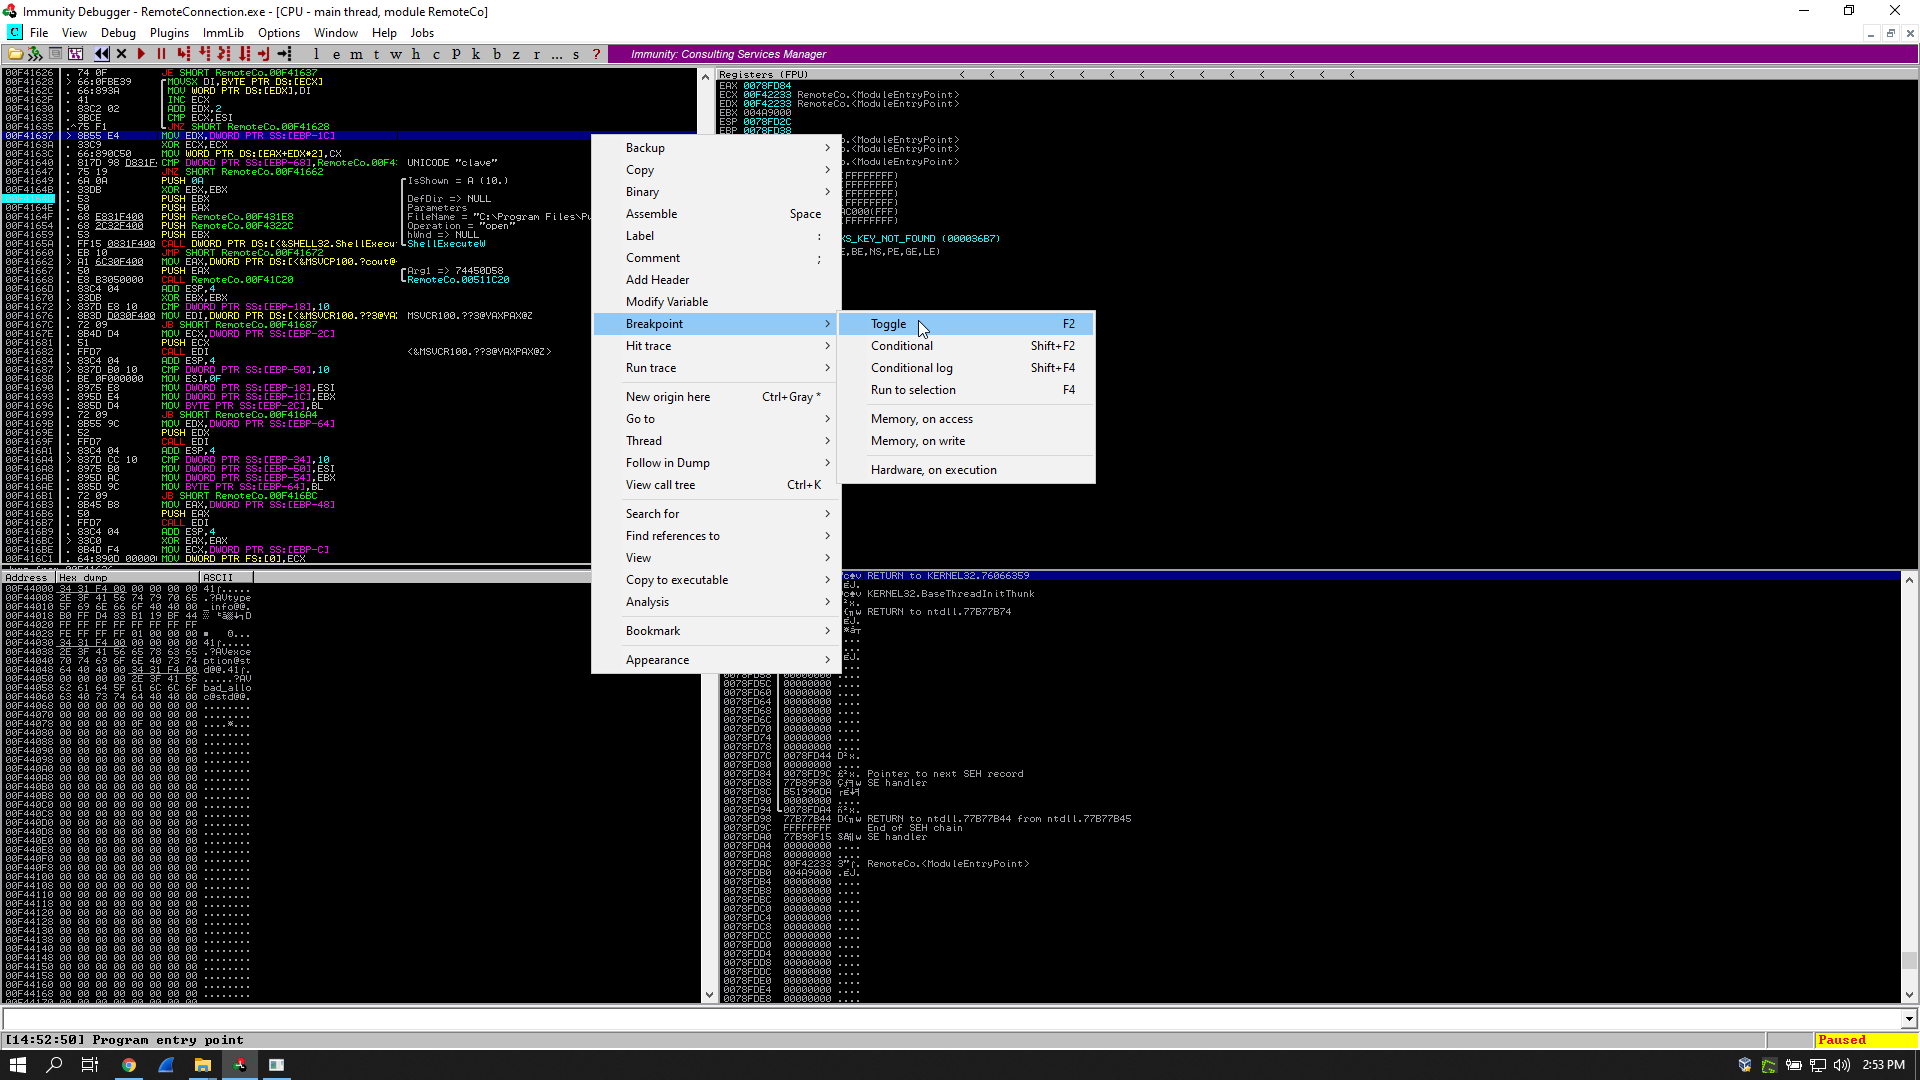Image resolution: width=1920 pixels, height=1080 pixels.
Task: Select Toggle breakpoint in submenu
Action: coord(888,324)
